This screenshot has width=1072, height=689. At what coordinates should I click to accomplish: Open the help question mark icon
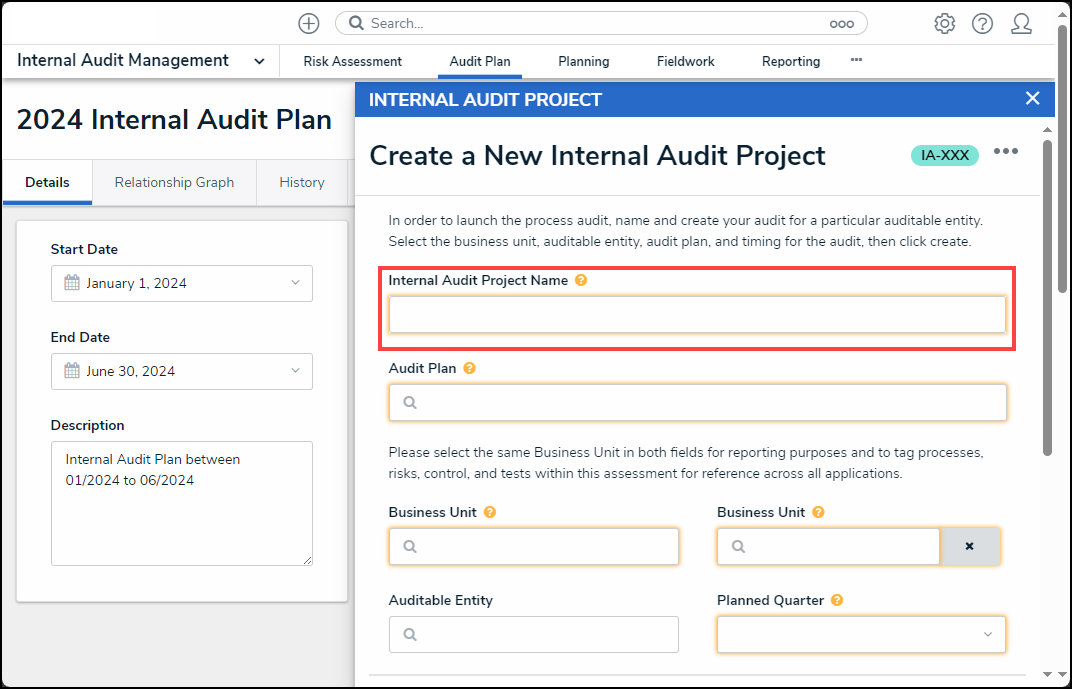pos(982,24)
